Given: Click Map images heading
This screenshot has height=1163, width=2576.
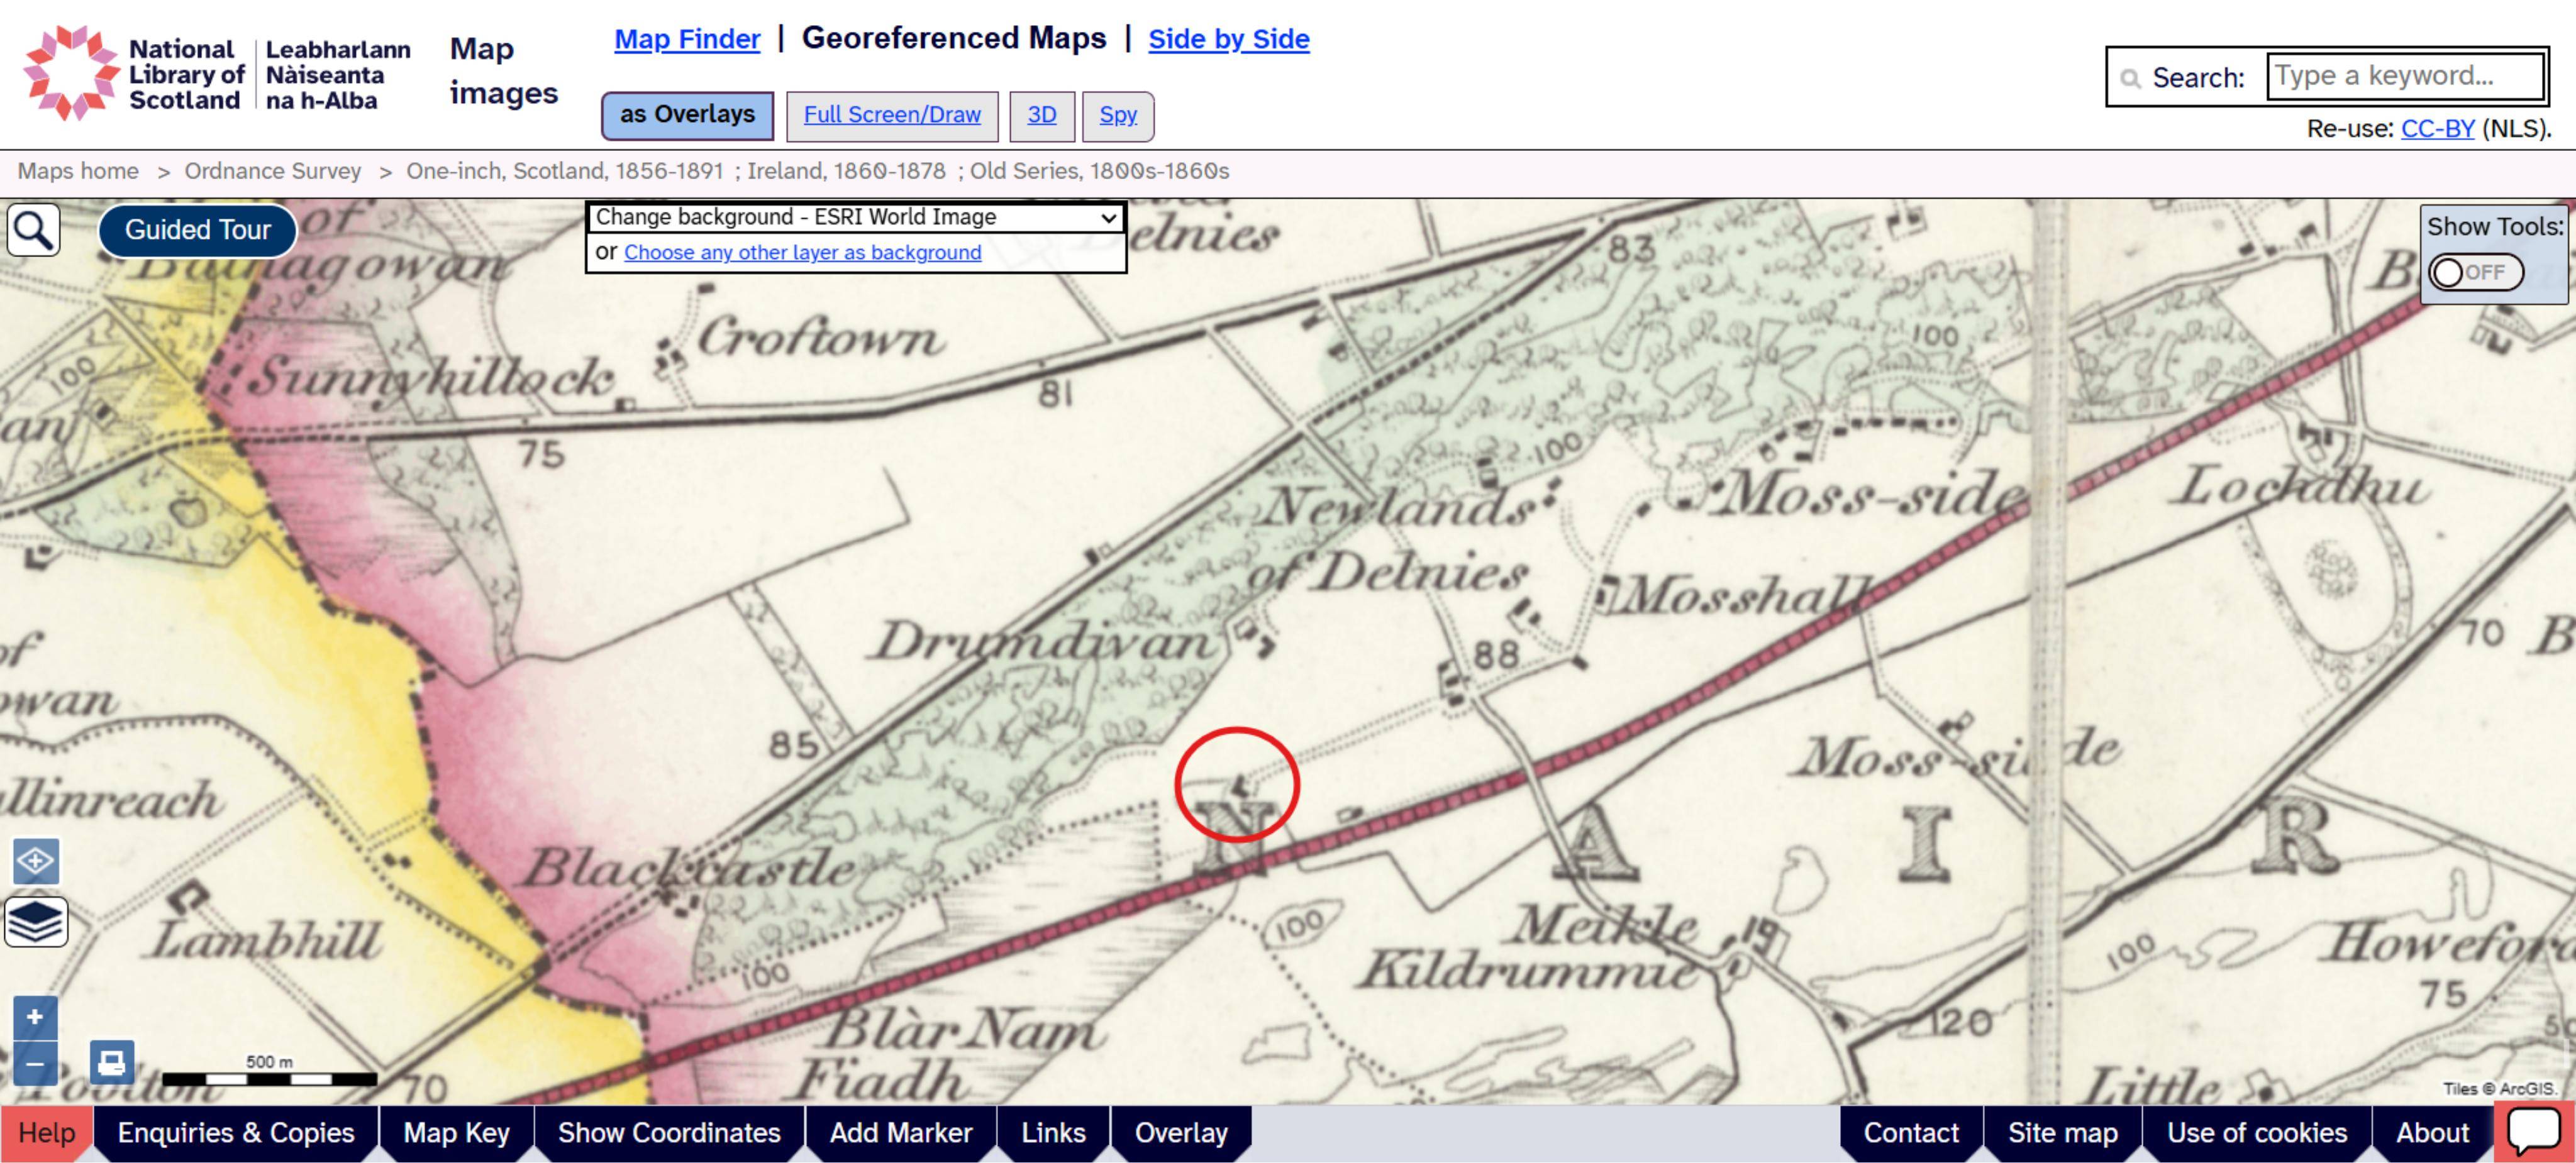Looking at the screenshot, I should click(503, 70).
